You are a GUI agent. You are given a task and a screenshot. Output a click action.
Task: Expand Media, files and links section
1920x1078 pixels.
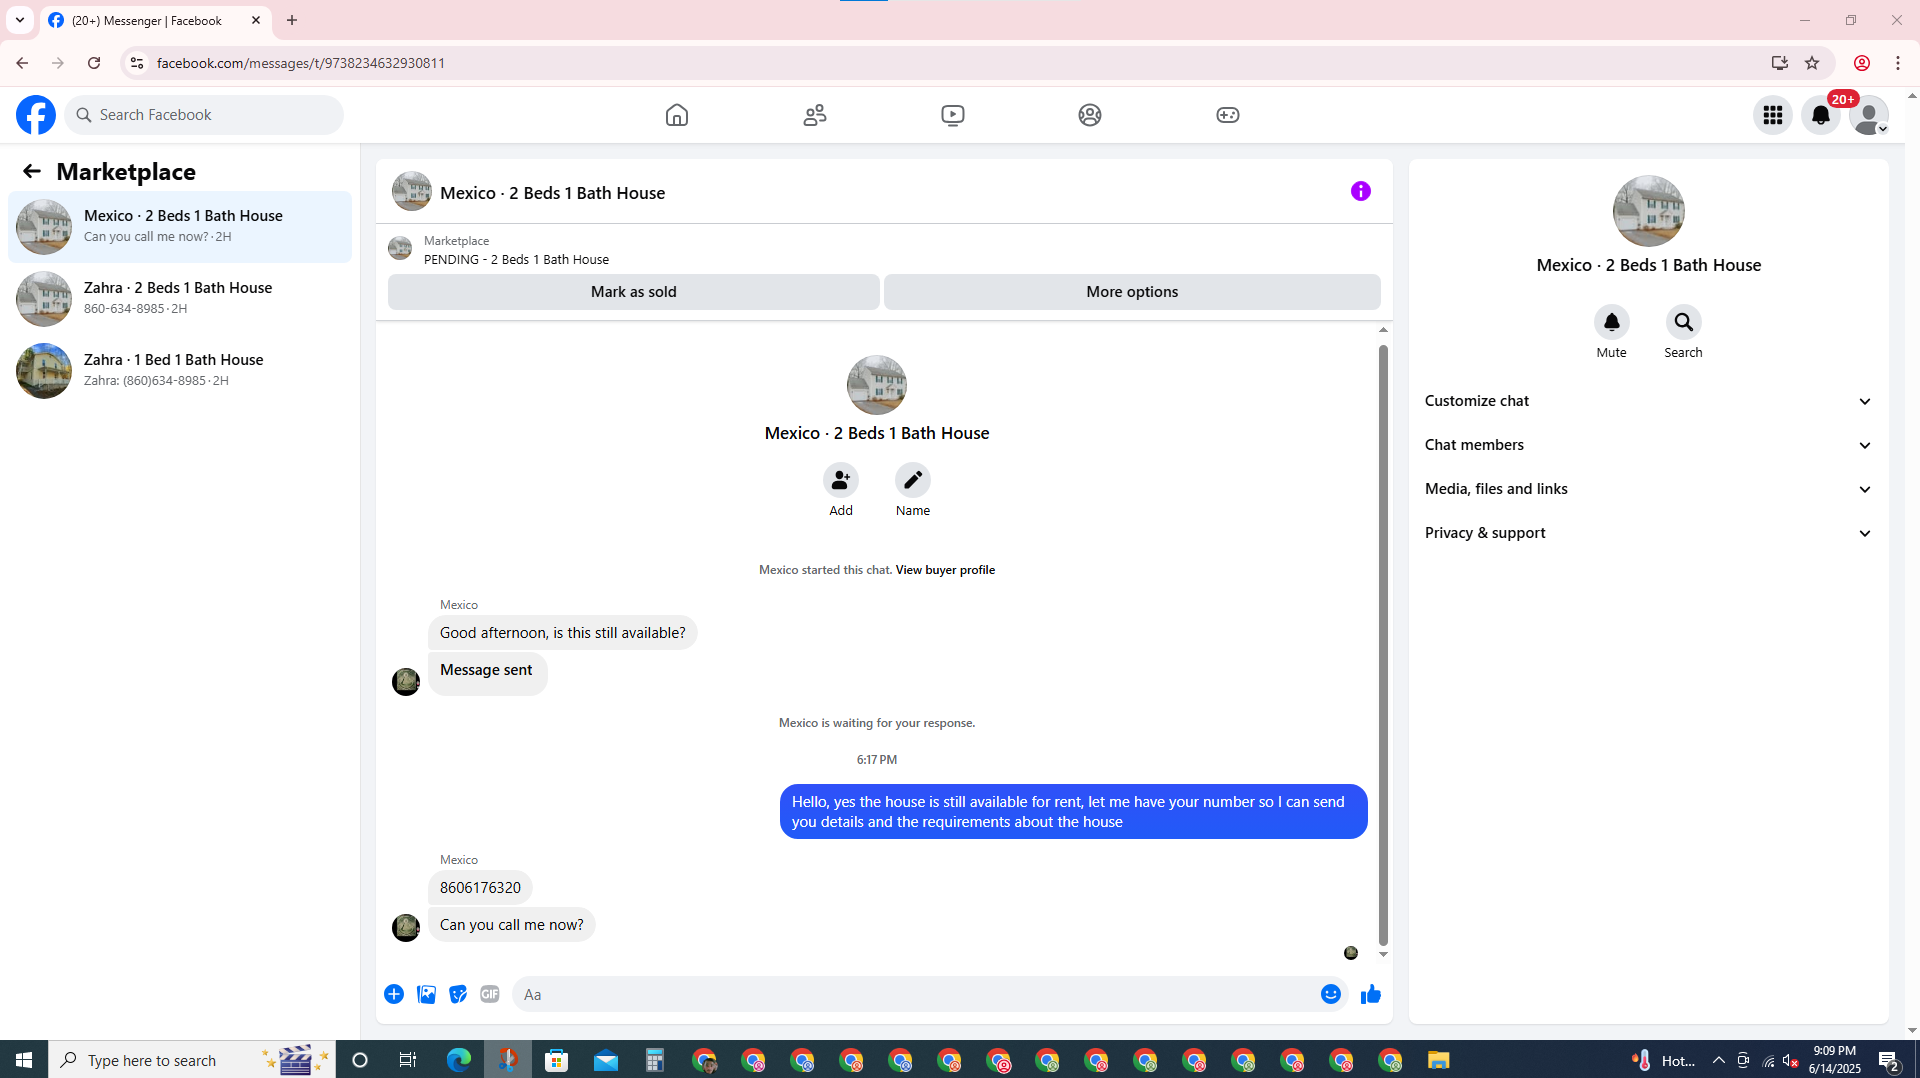[1648, 489]
